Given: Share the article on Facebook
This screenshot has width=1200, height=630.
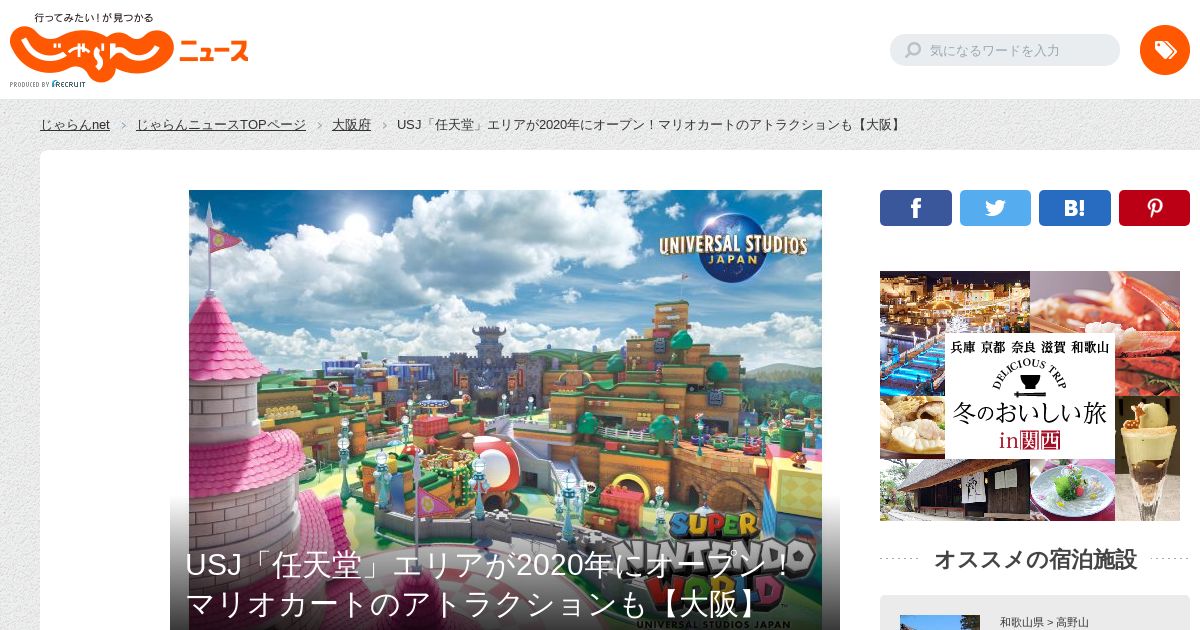Looking at the screenshot, I should tap(916, 208).
